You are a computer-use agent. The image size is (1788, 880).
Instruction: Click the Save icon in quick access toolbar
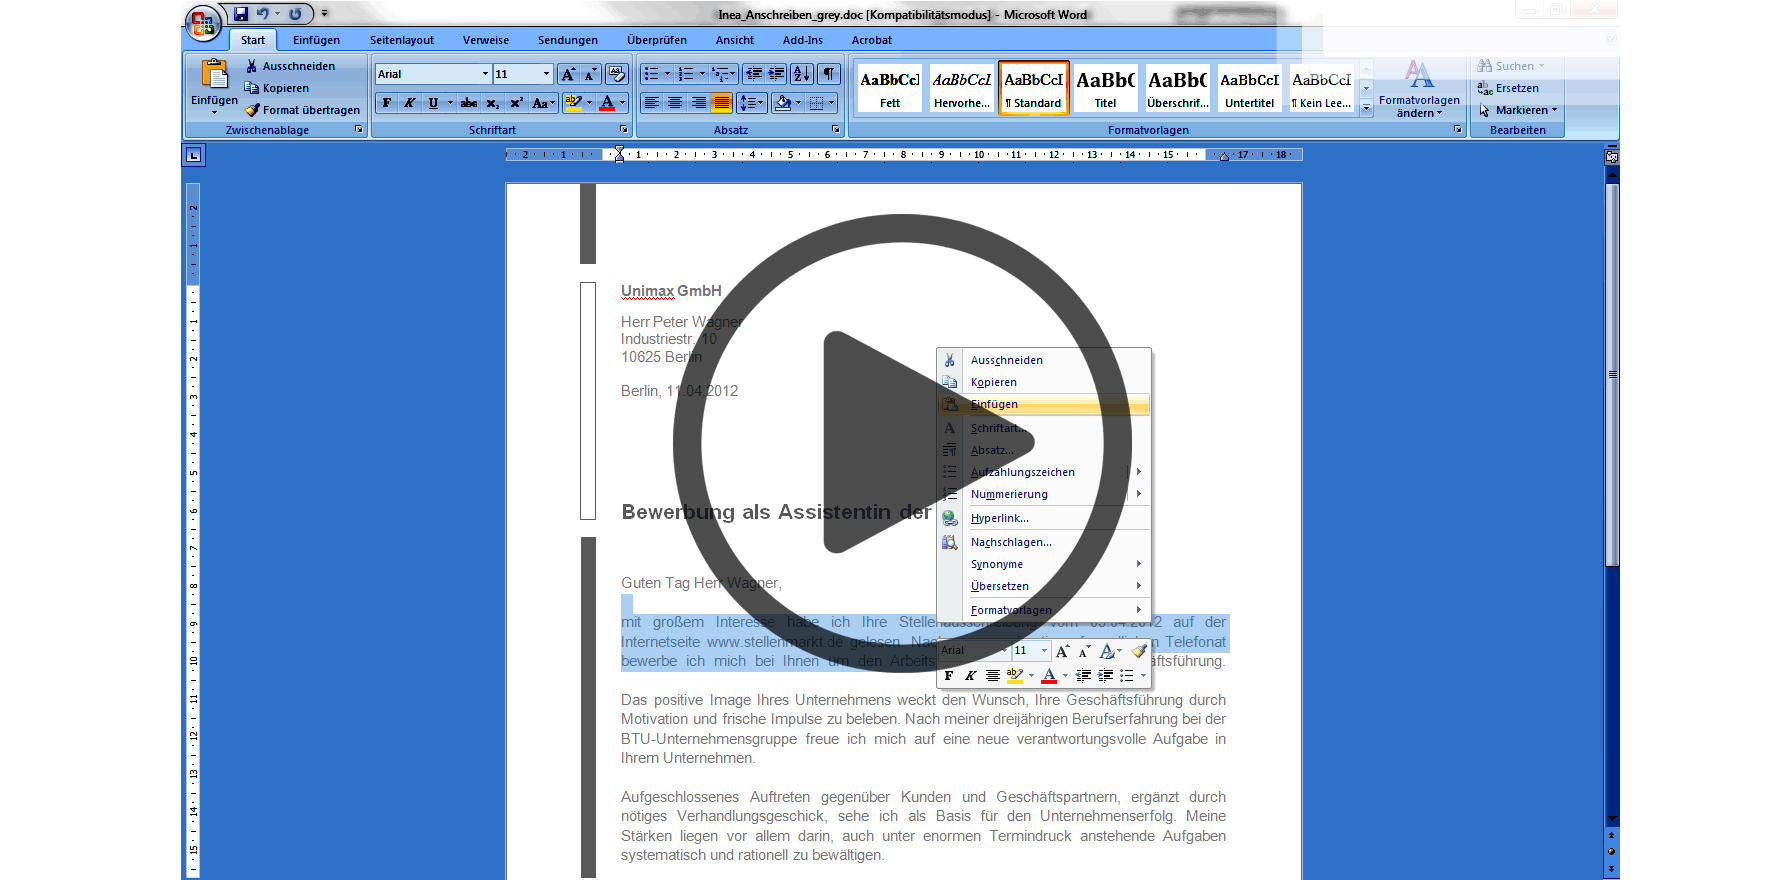241,14
